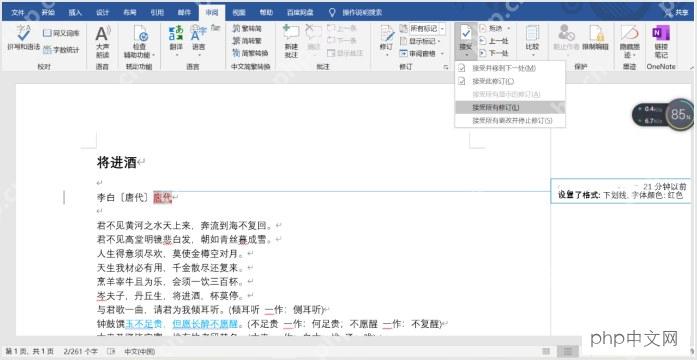Image resolution: width=697 pixels, height=360 pixels.
Task: Choose 接受所有修订(L) from the menu
Action: coord(510,108)
